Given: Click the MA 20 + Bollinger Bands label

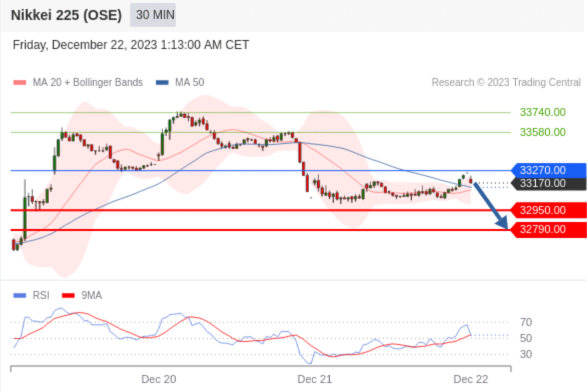Looking at the screenshot, I should pos(88,82).
